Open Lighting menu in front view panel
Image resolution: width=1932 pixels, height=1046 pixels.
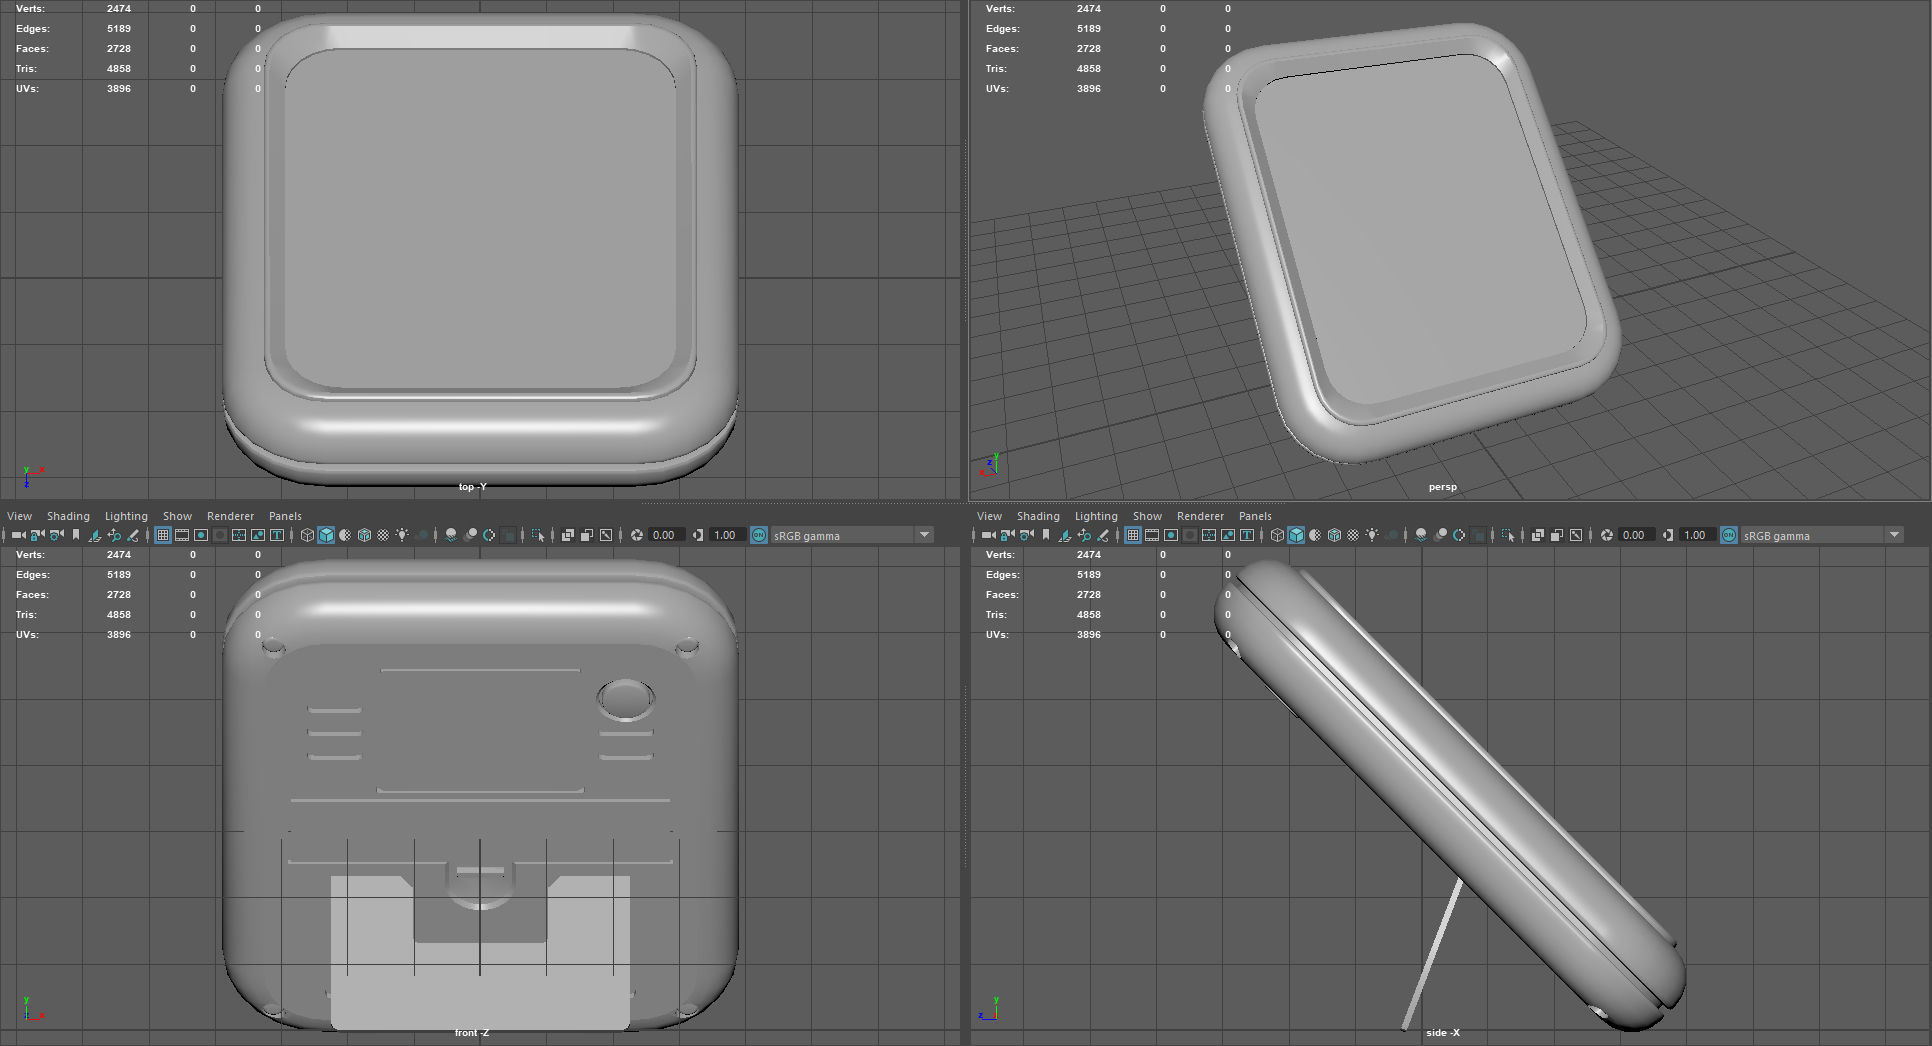click(x=126, y=516)
